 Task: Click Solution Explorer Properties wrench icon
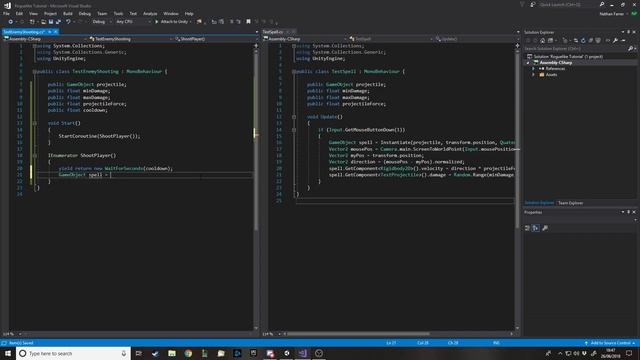[615, 40]
